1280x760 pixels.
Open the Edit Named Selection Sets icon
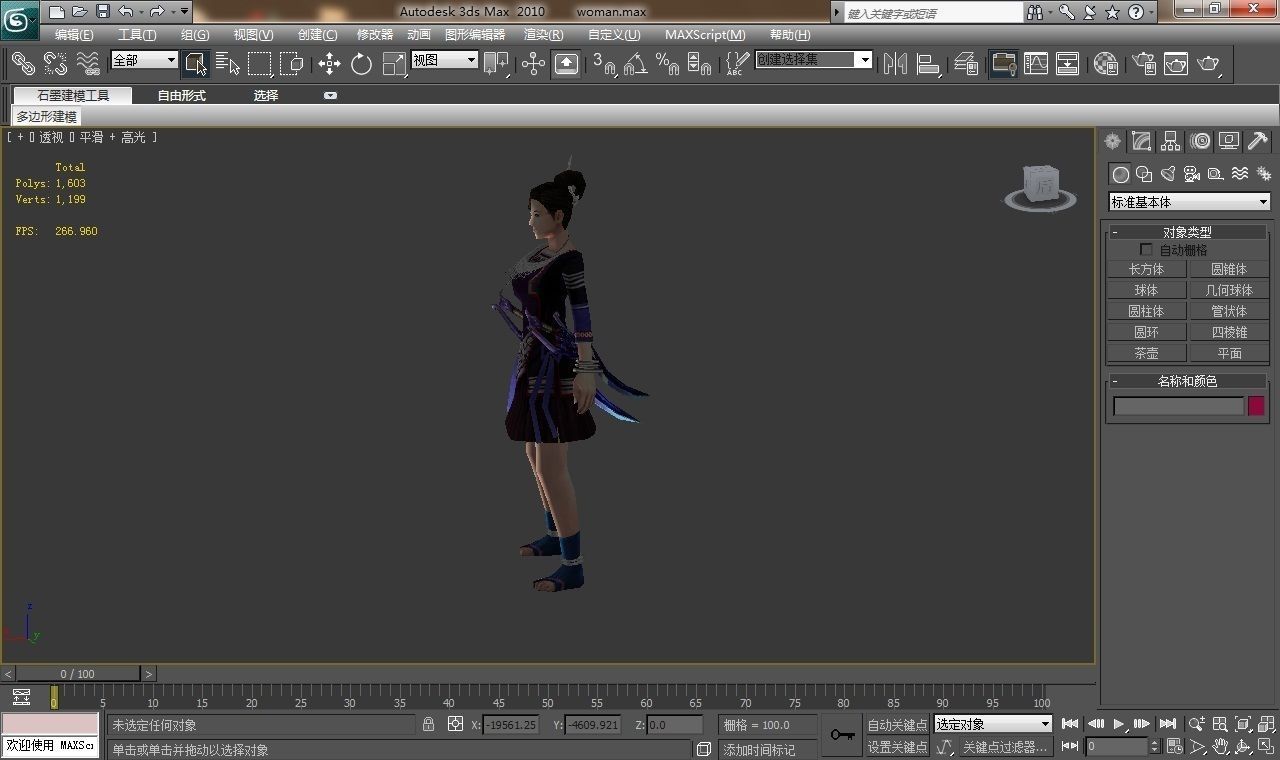tap(736, 64)
